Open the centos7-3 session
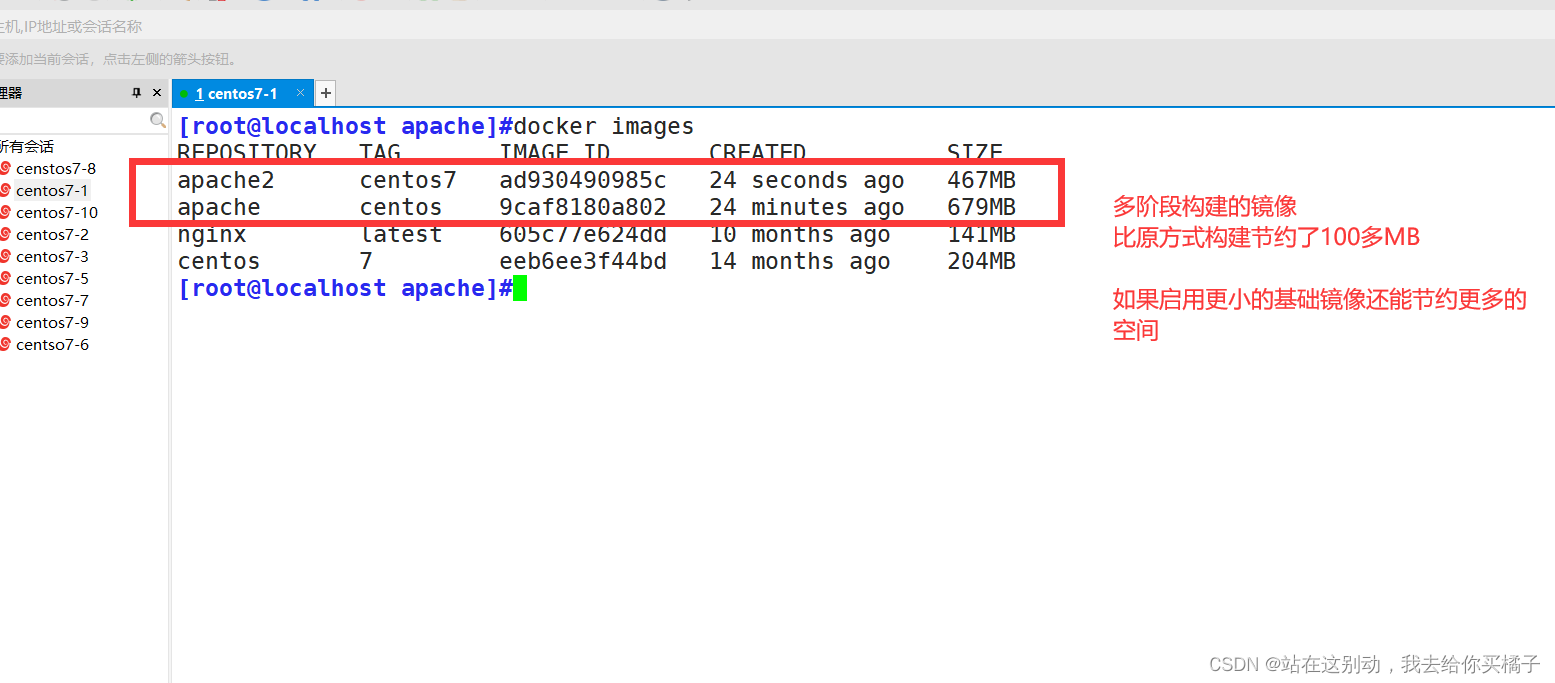The height and width of the screenshot is (683, 1555). pyautogui.click(x=51, y=256)
